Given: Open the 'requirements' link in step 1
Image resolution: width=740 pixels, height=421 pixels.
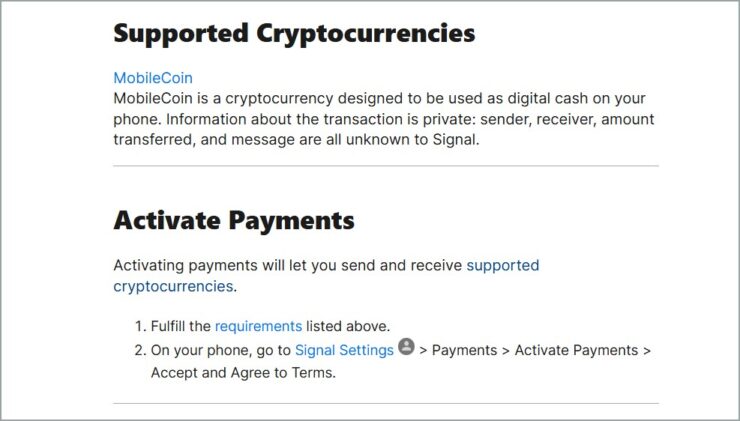Looking at the screenshot, I should (258, 326).
